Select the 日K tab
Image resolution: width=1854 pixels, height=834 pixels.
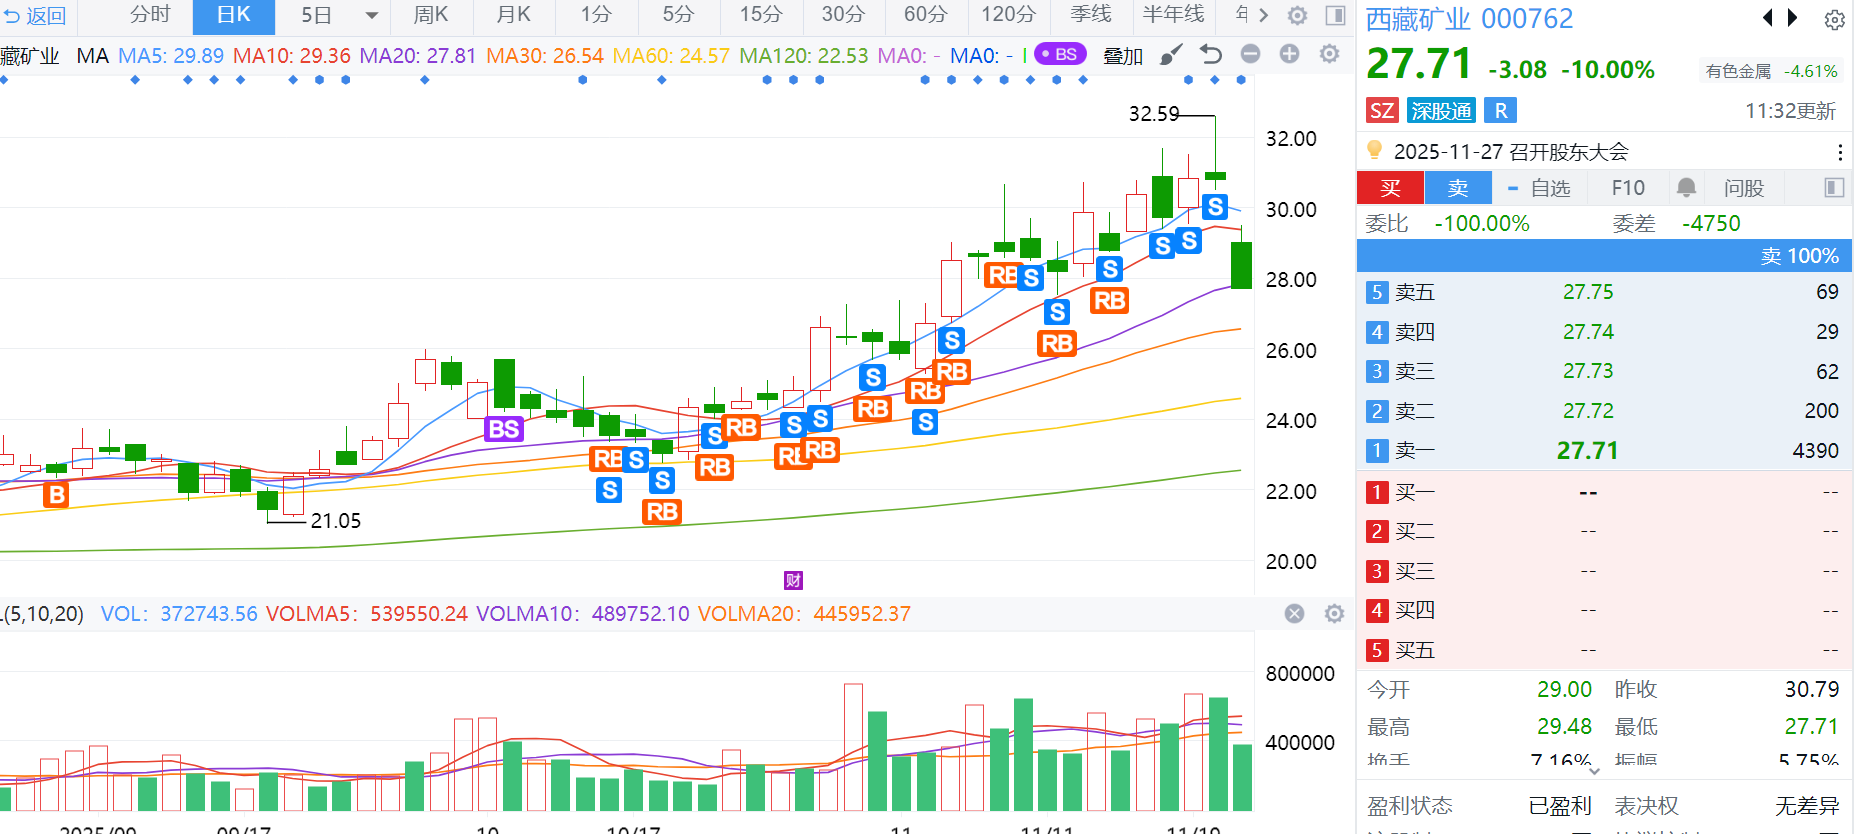(x=233, y=15)
